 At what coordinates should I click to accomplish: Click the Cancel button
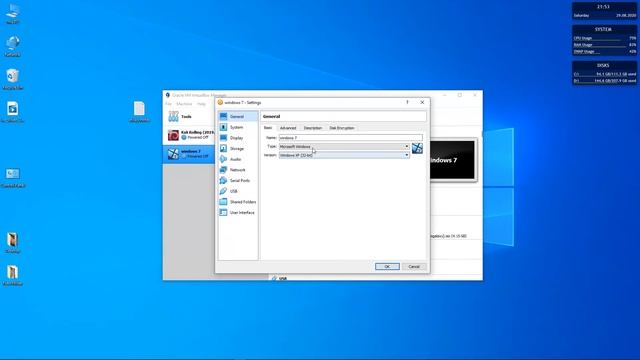click(x=414, y=267)
